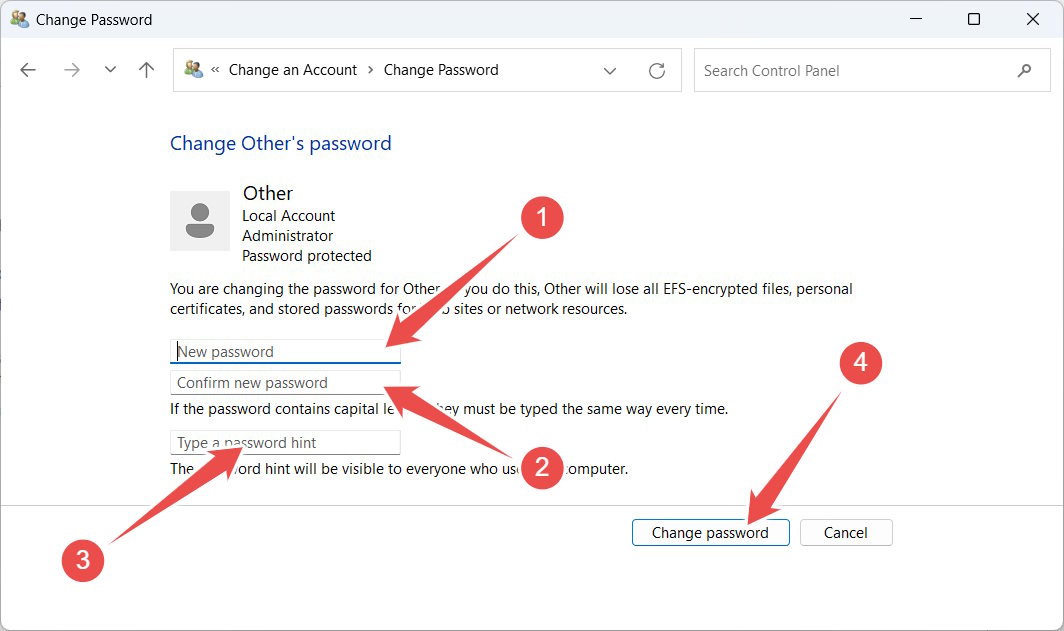Select the Change Password breadcrumb
The width and height of the screenshot is (1064, 631).
click(x=441, y=70)
